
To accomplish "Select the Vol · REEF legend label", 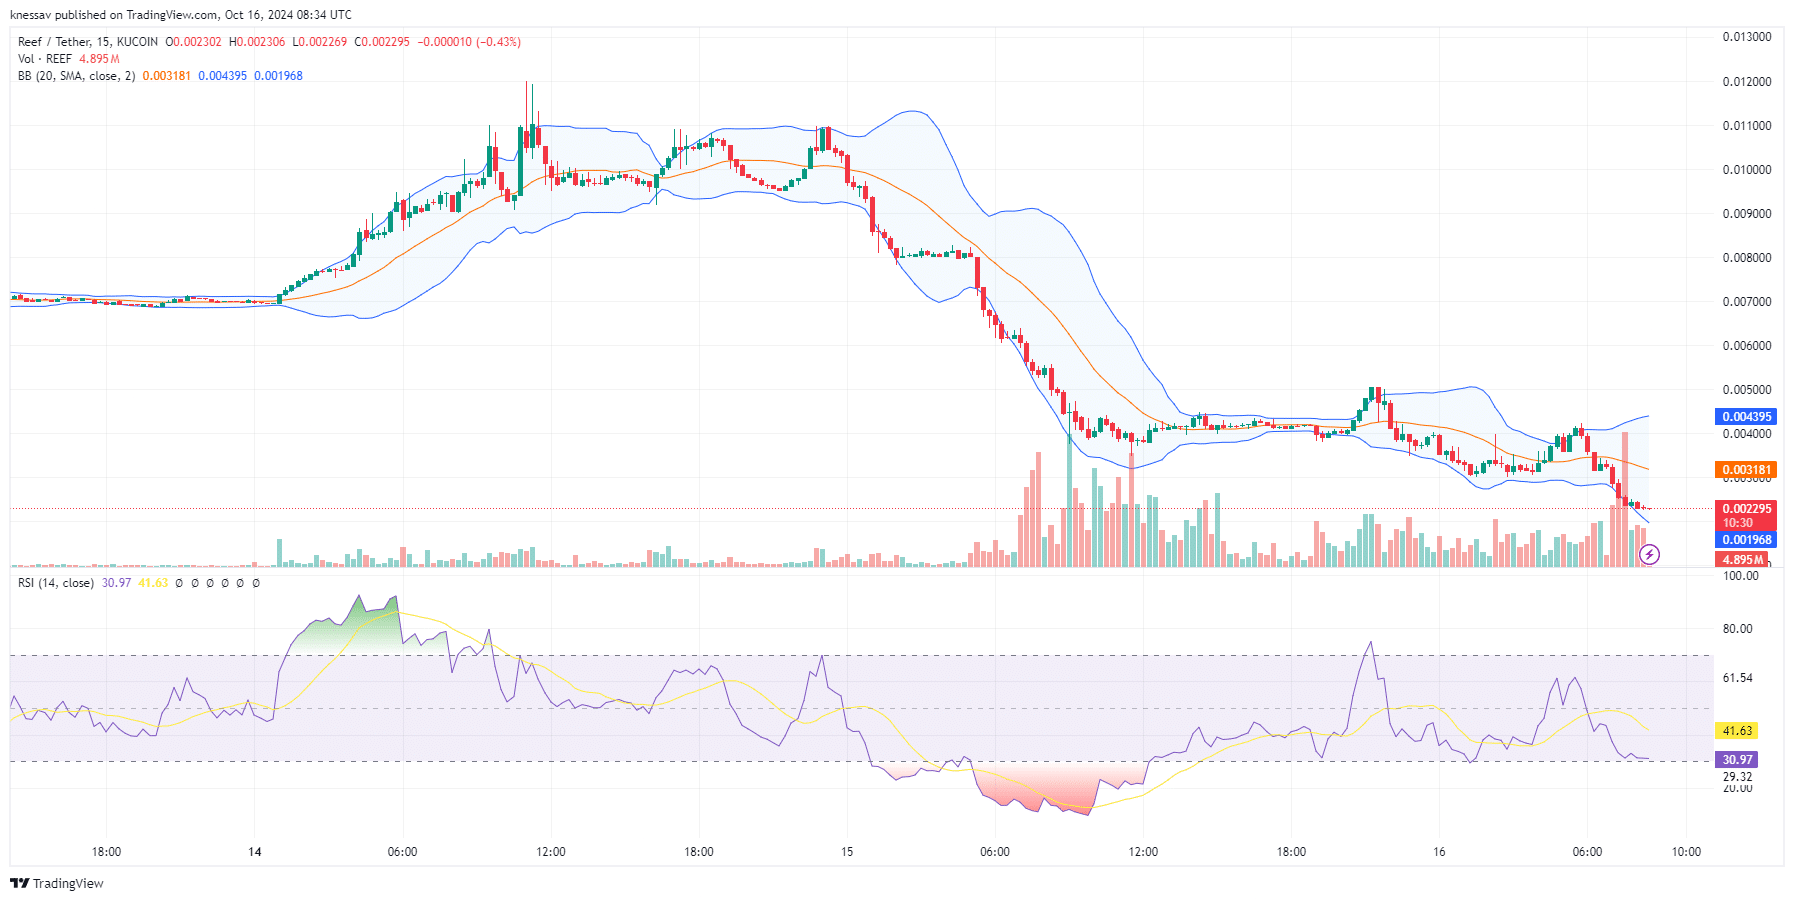I will pos(45,59).
